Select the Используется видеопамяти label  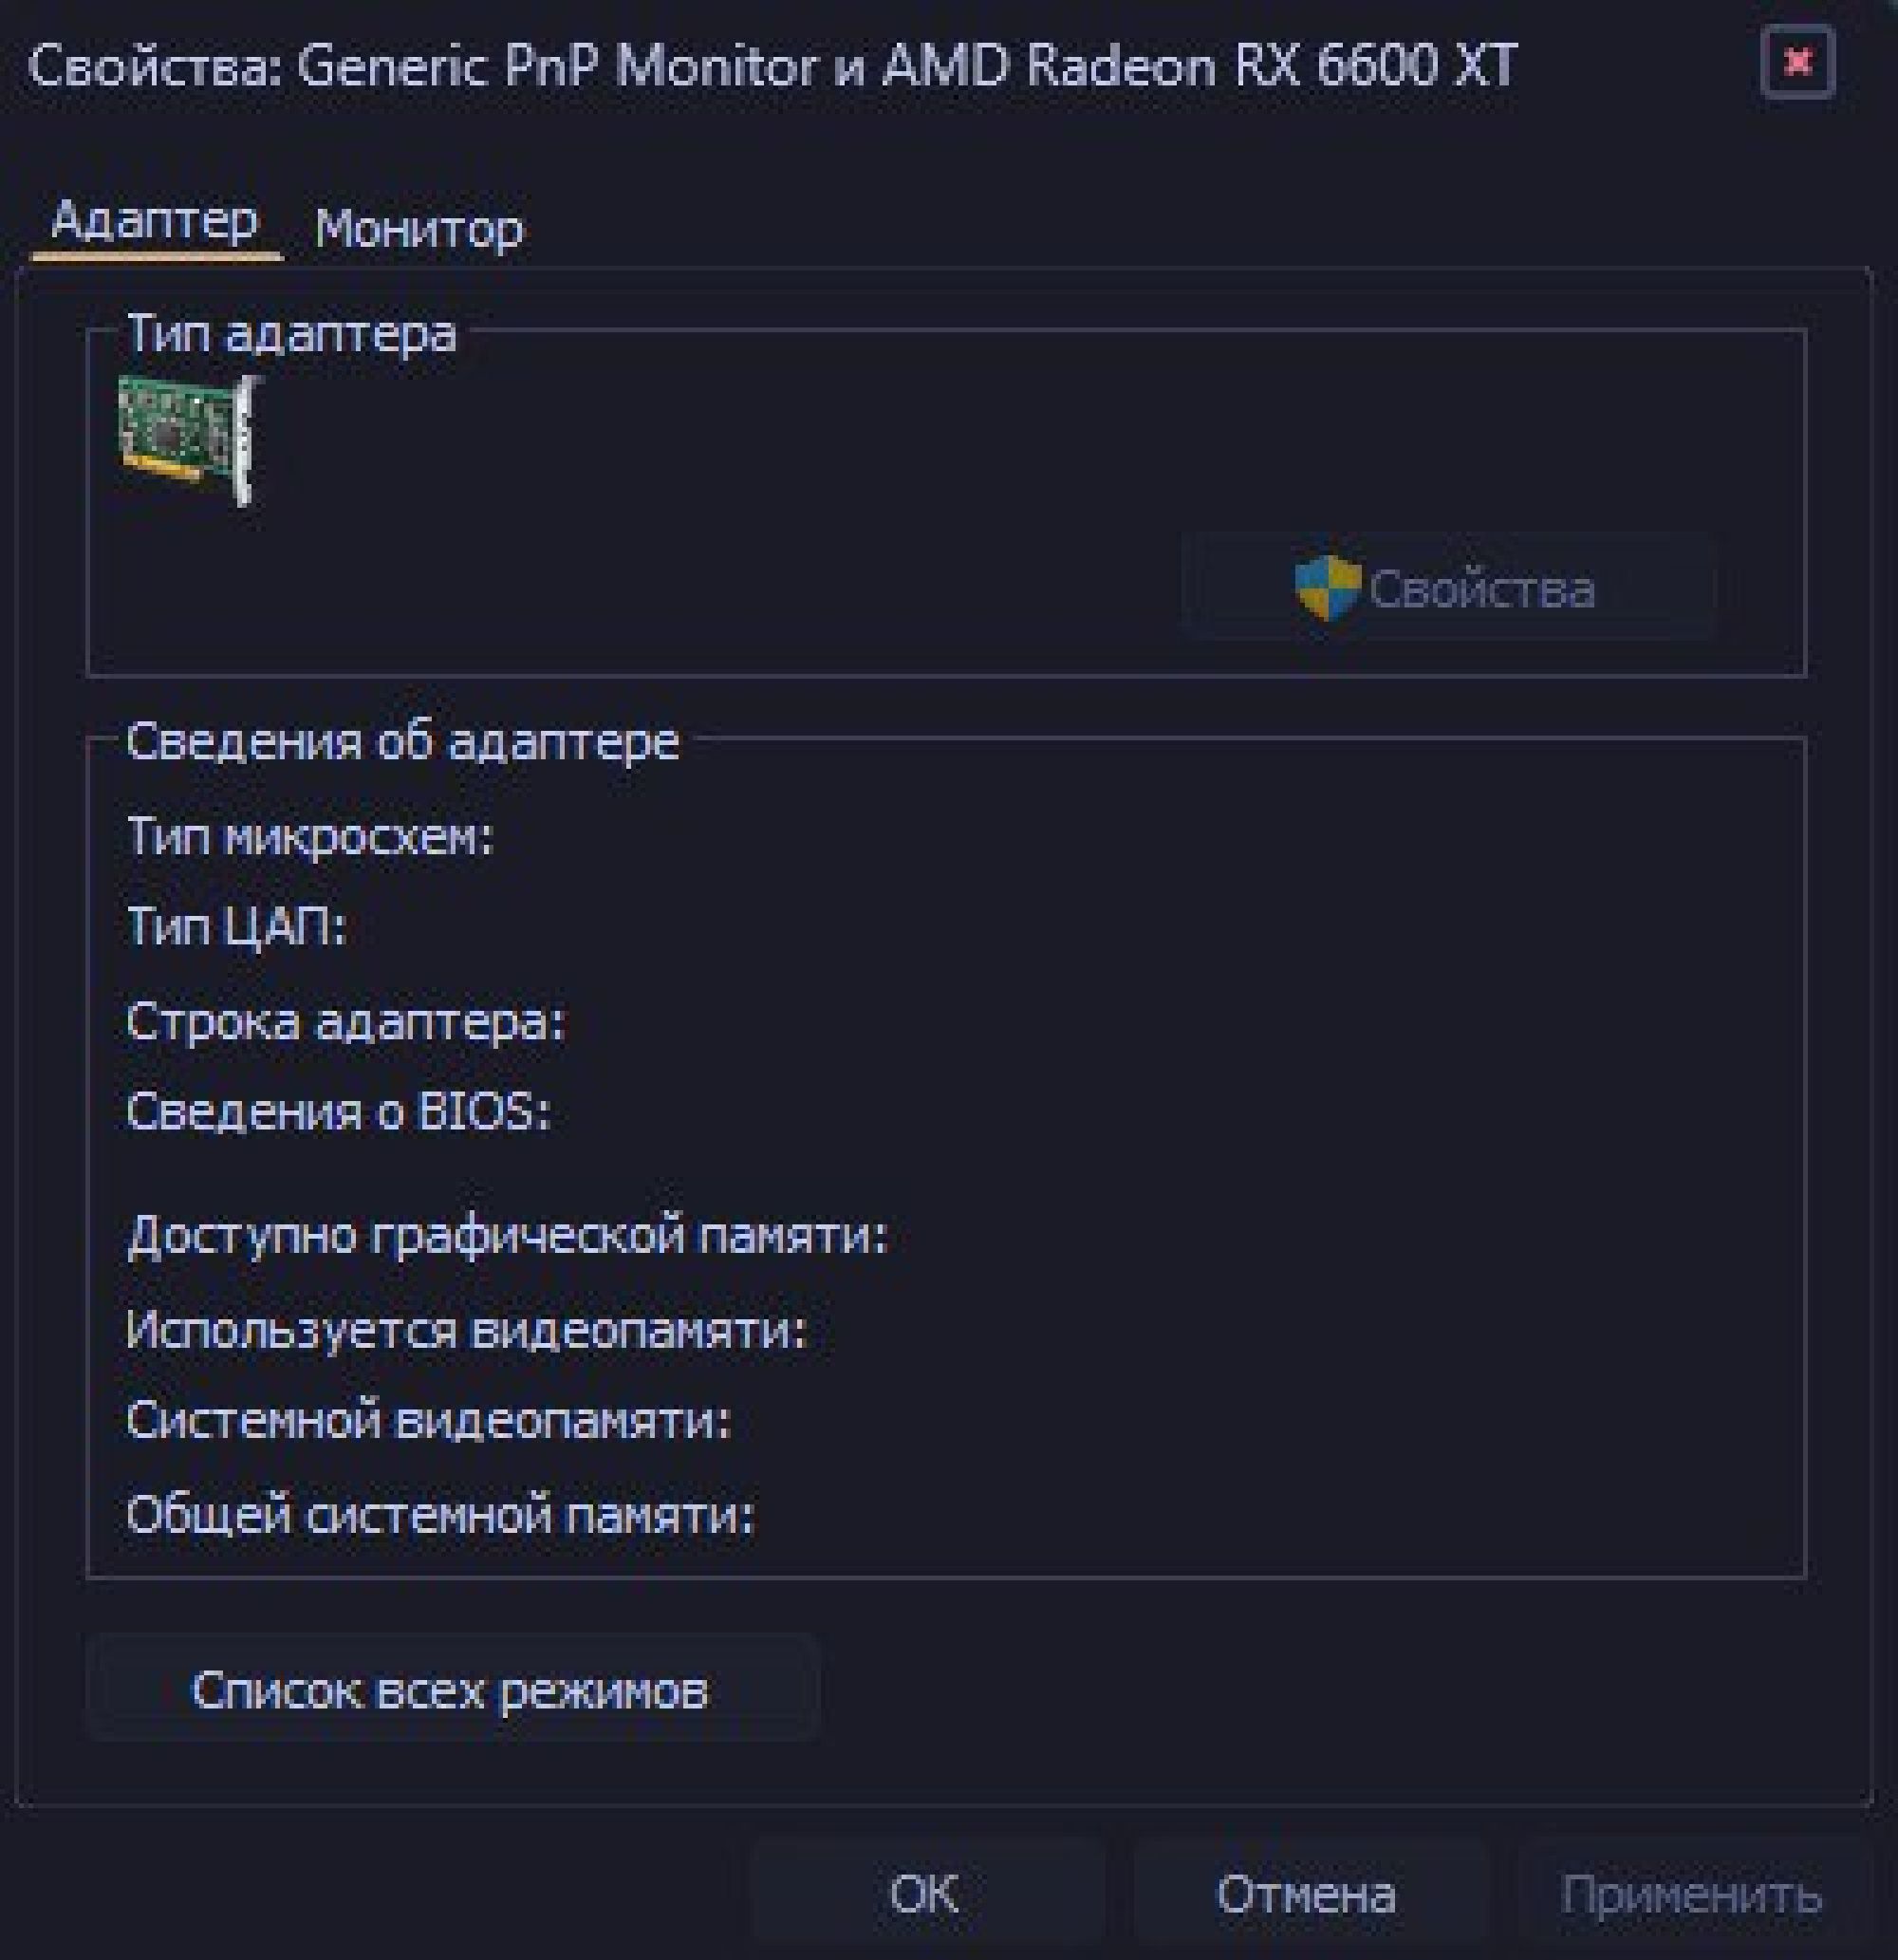click(466, 1330)
